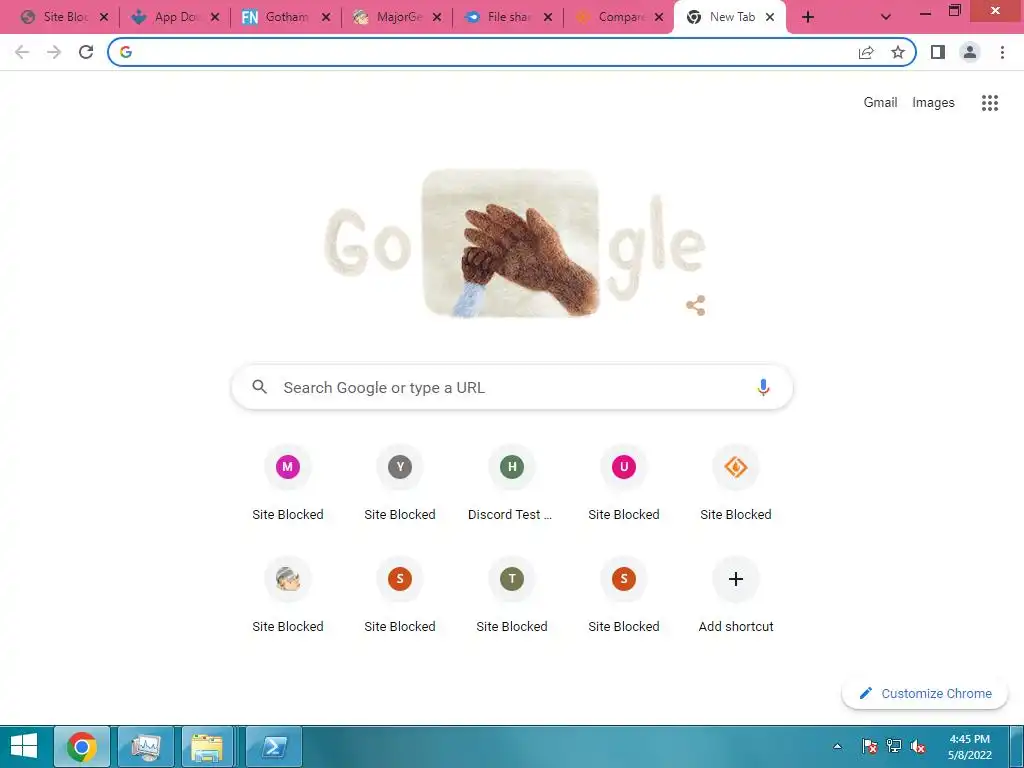The image size is (1024, 768).
Task: Click Chrome in the taskbar
Action: 82,746
